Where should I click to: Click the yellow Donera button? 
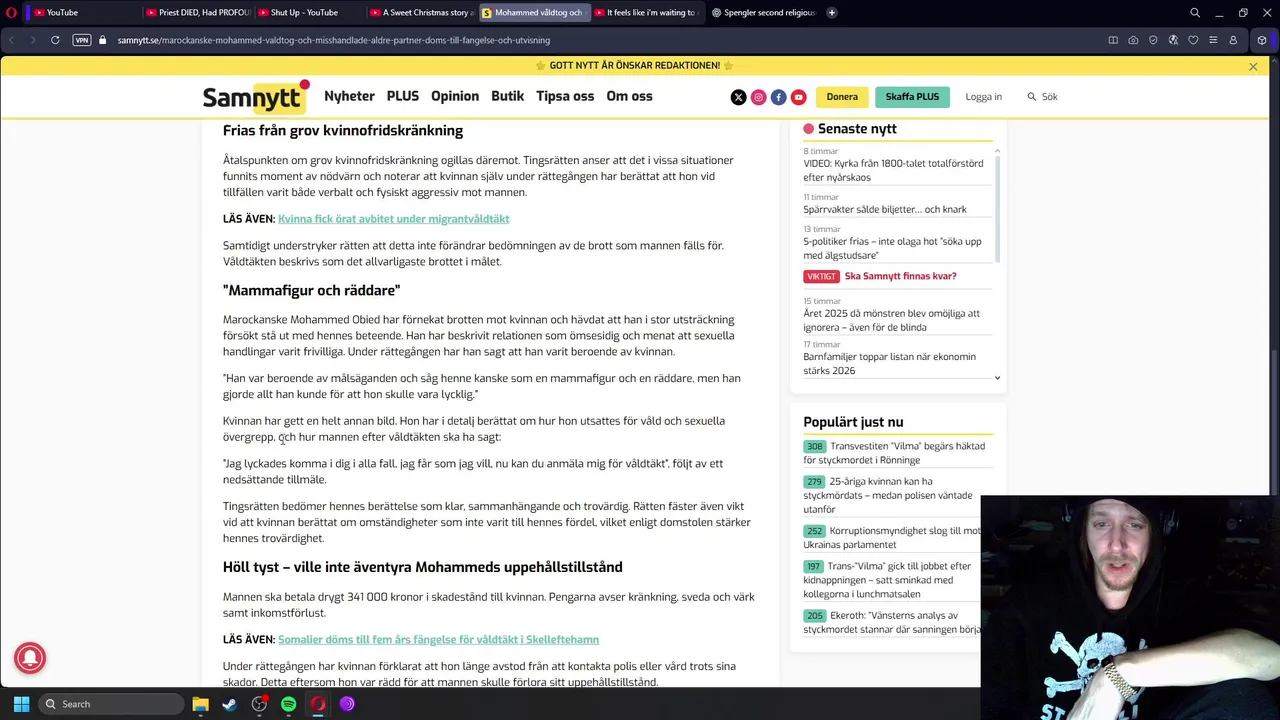coord(842,97)
